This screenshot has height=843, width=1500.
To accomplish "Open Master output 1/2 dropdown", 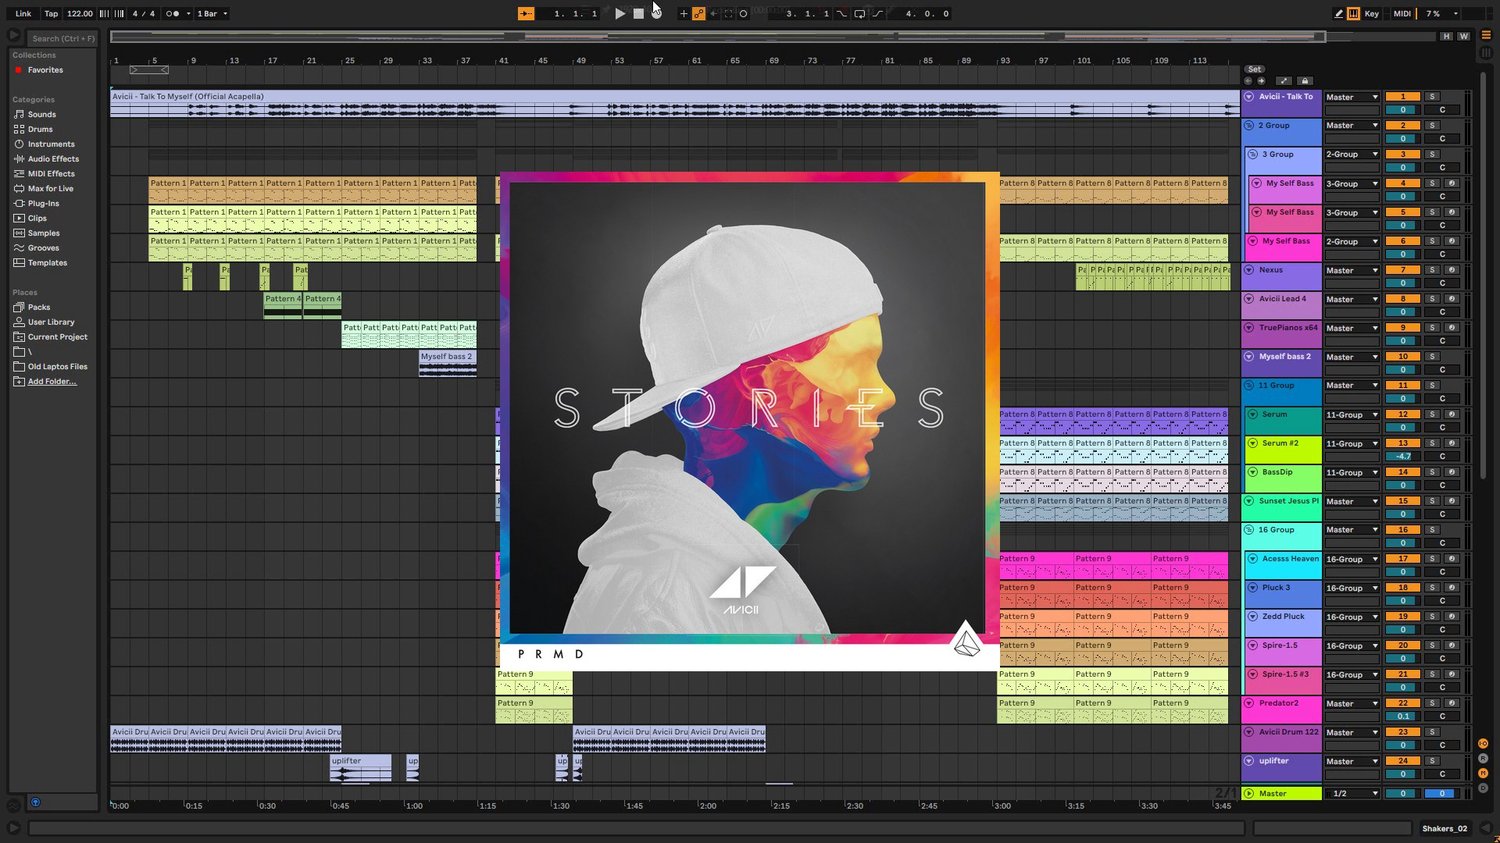I will click(x=1352, y=793).
